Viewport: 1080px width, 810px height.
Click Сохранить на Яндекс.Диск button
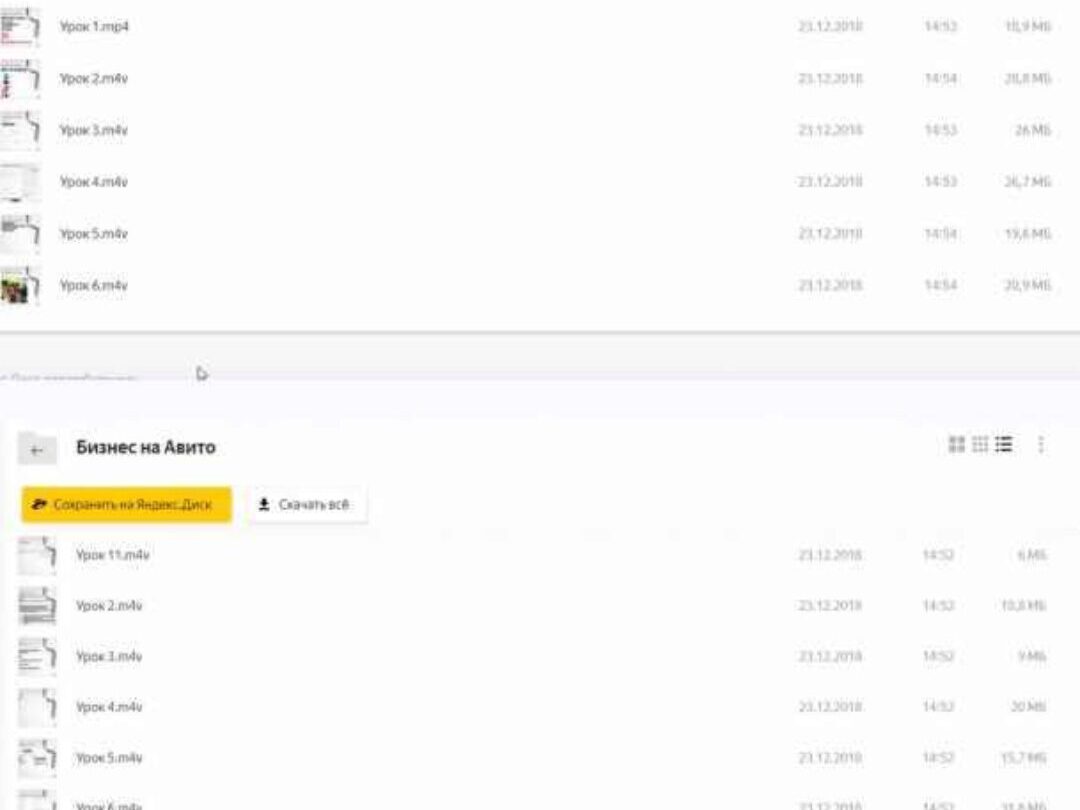[126, 505]
